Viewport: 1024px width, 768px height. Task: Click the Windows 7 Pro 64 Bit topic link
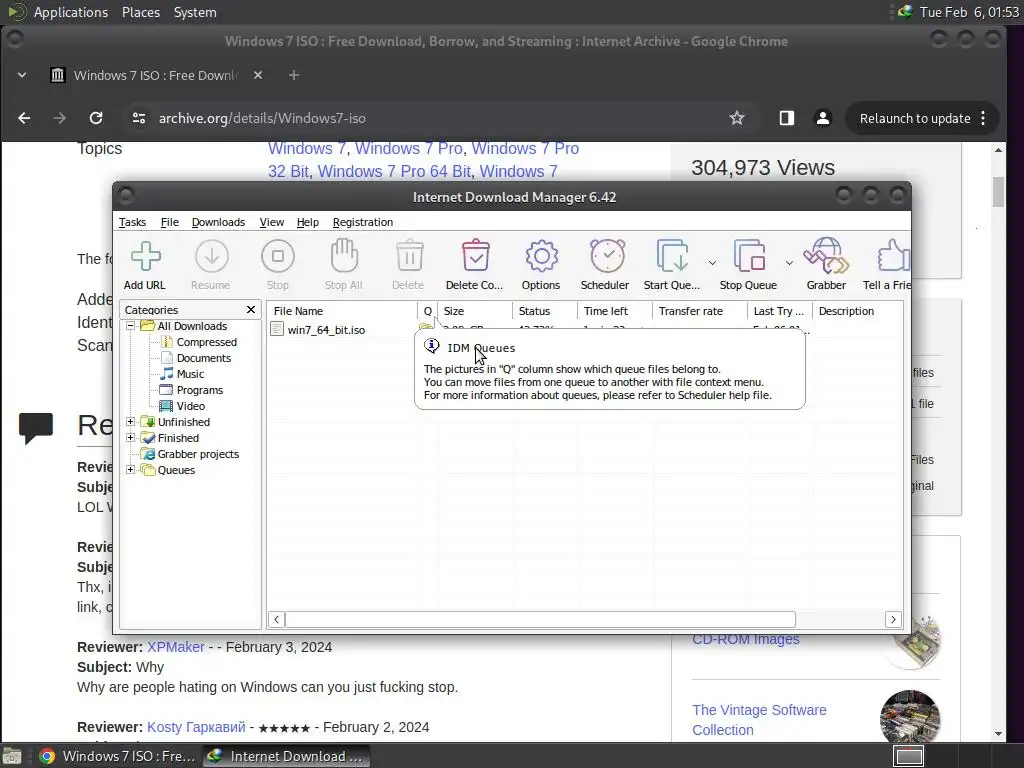(x=394, y=171)
